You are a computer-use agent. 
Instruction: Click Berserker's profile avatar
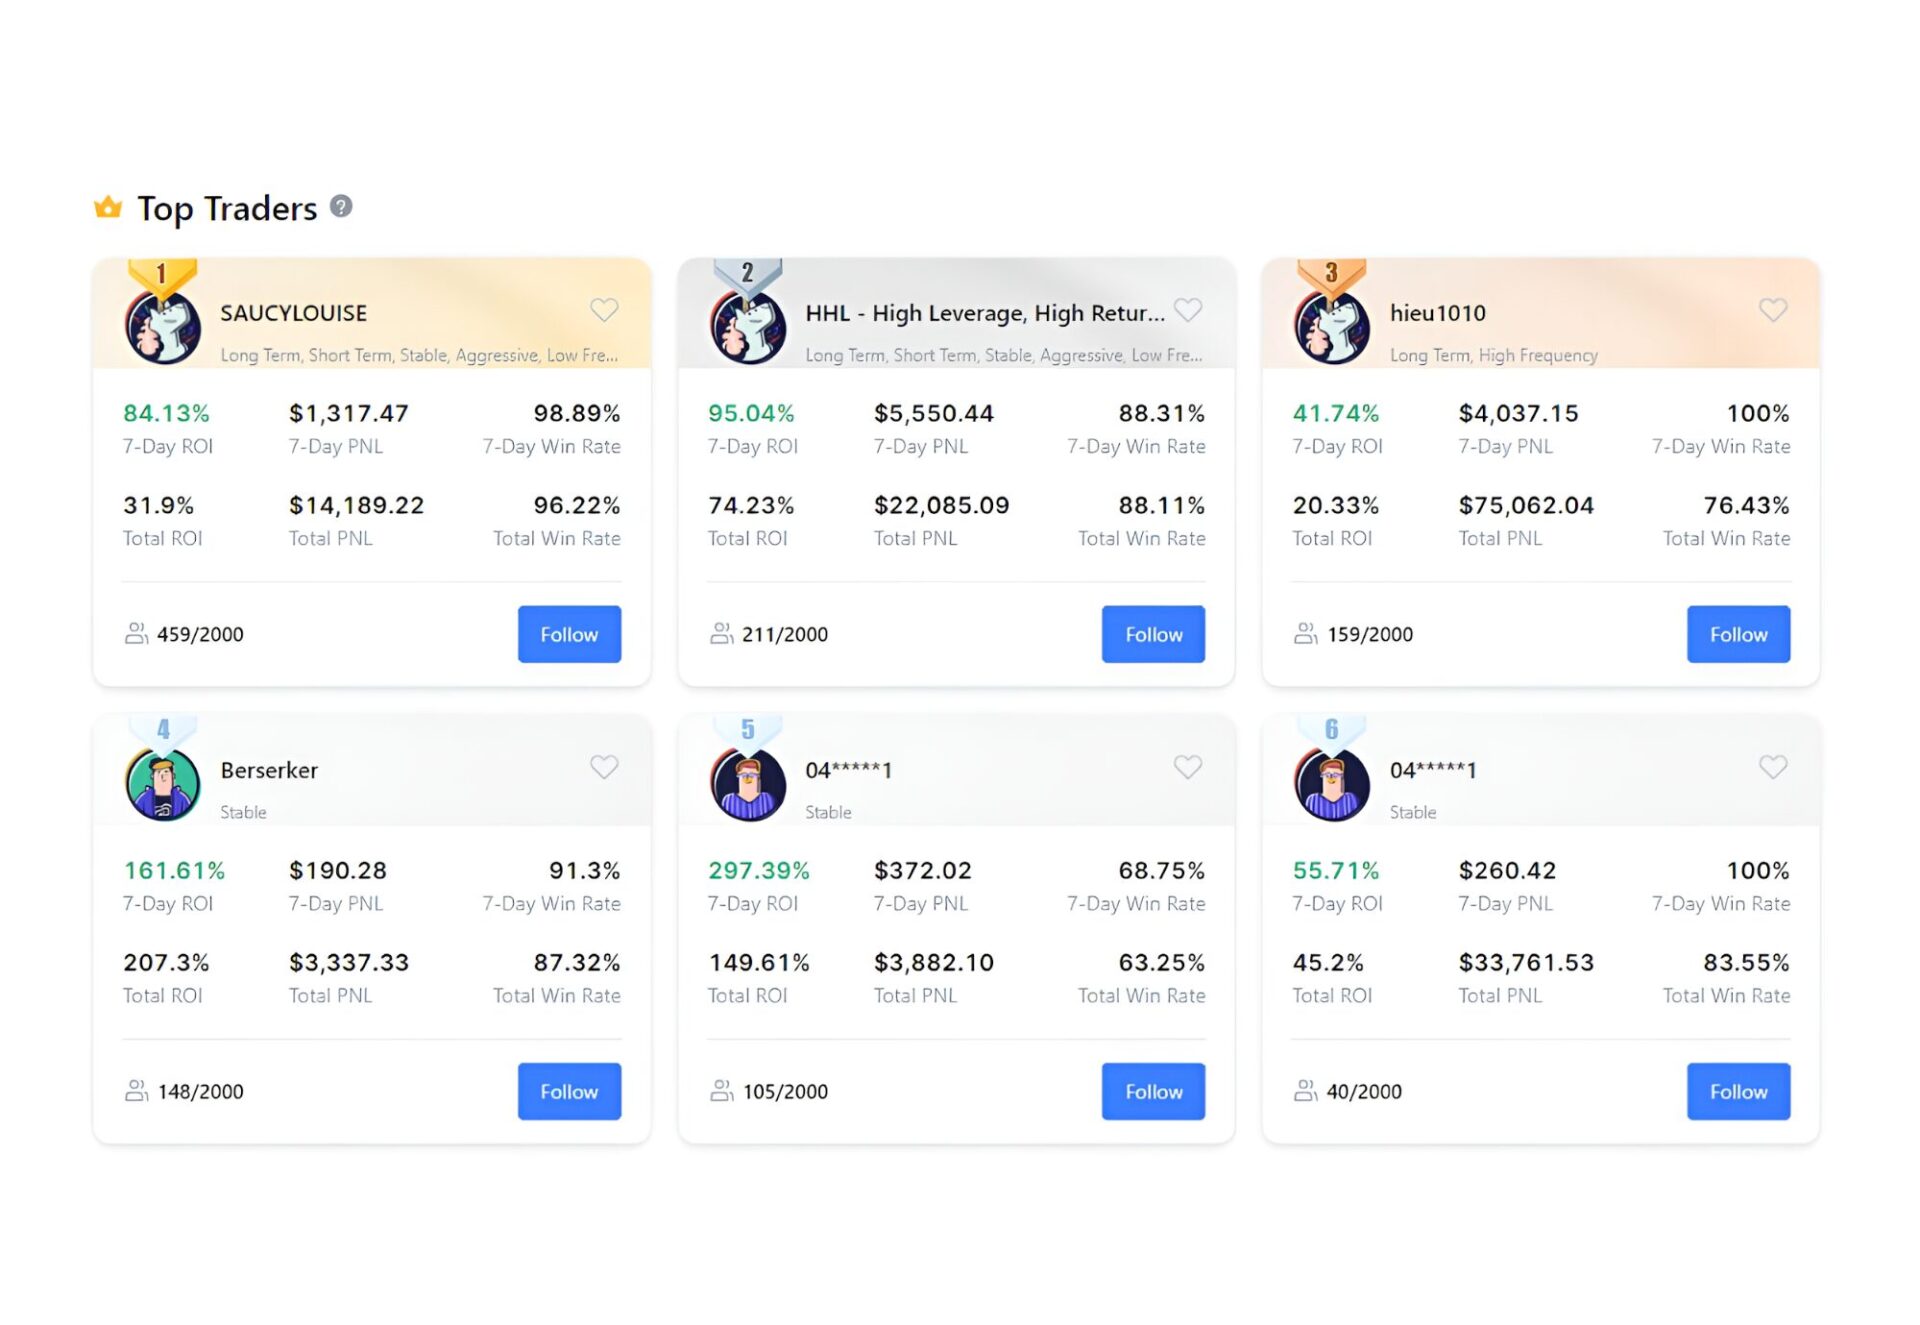[x=163, y=785]
